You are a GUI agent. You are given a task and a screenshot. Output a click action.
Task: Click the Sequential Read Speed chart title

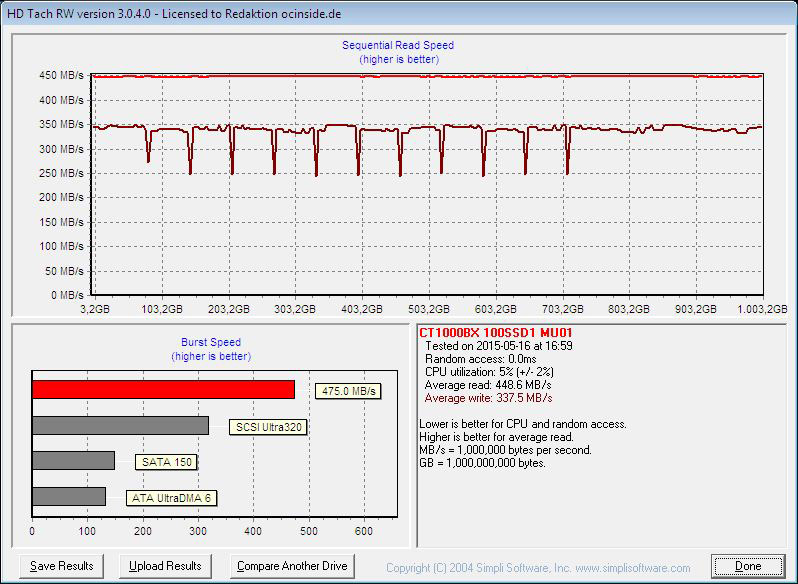pyautogui.click(x=398, y=45)
